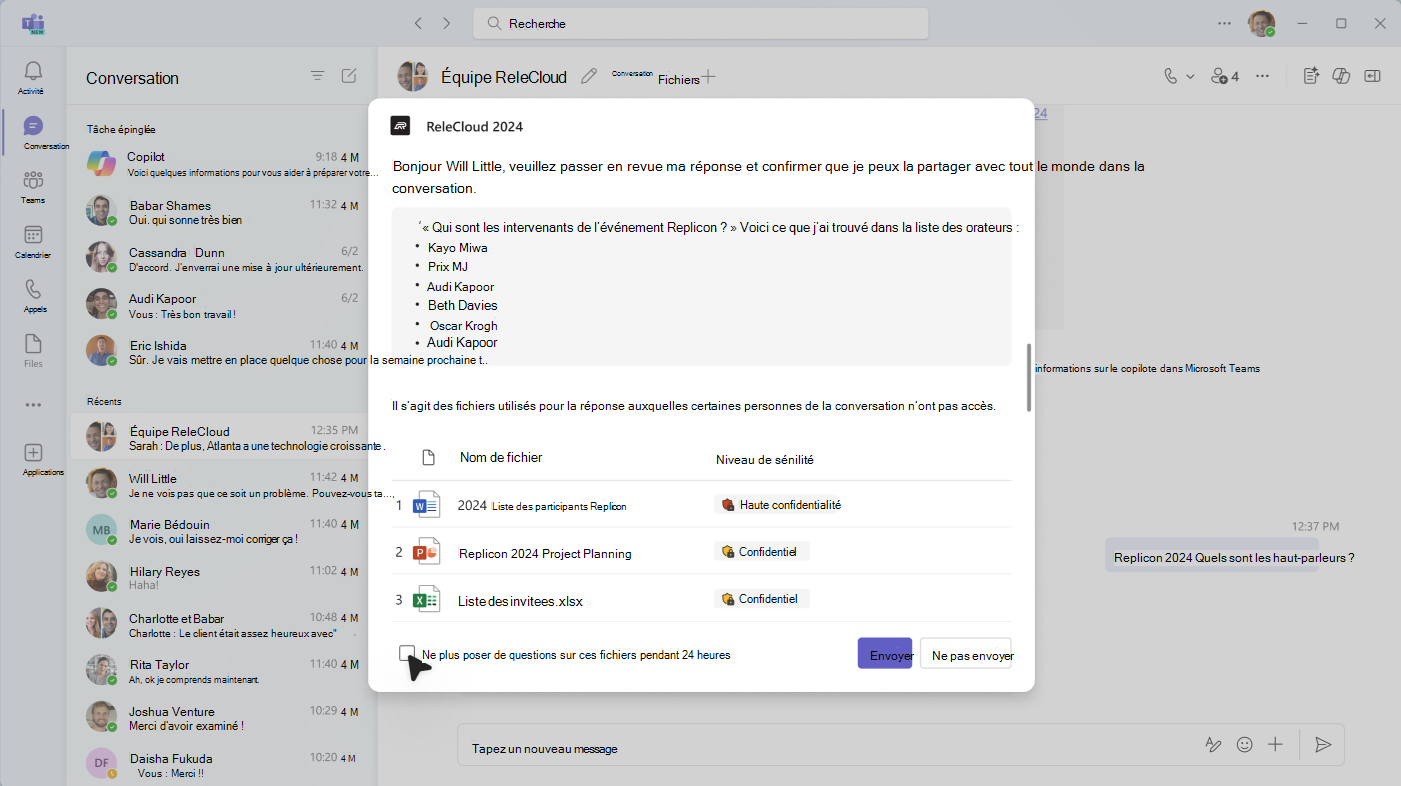Select the Conversation icon in sidebar
Screen dimensions: 1401x786
tap(33, 126)
